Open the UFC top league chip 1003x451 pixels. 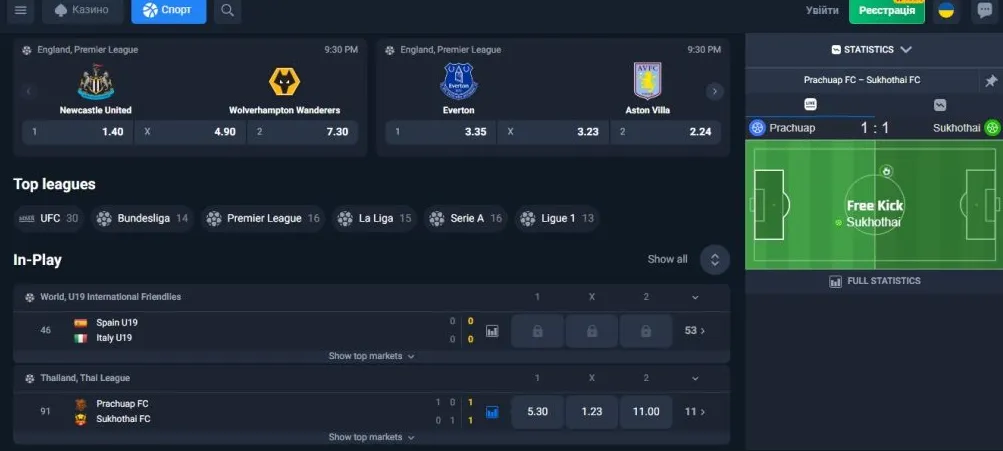point(49,219)
